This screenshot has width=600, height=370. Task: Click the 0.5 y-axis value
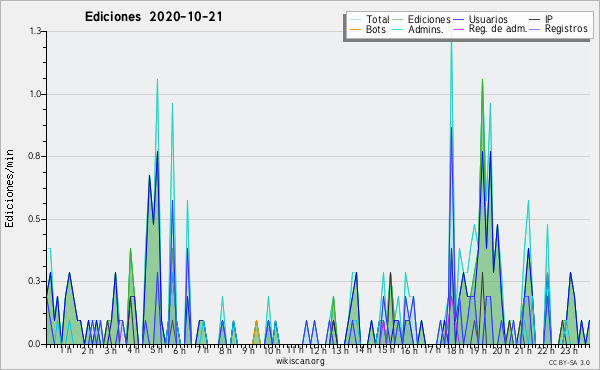click(x=35, y=219)
